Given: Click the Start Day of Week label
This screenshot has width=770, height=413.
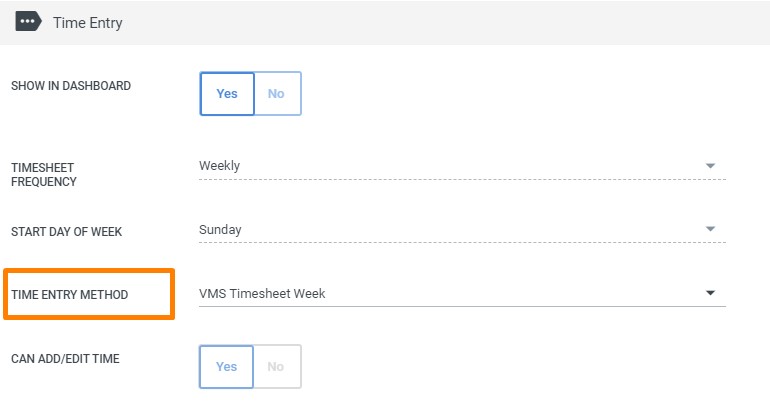Looking at the screenshot, I should pyautogui.click(x=66, y=231).
